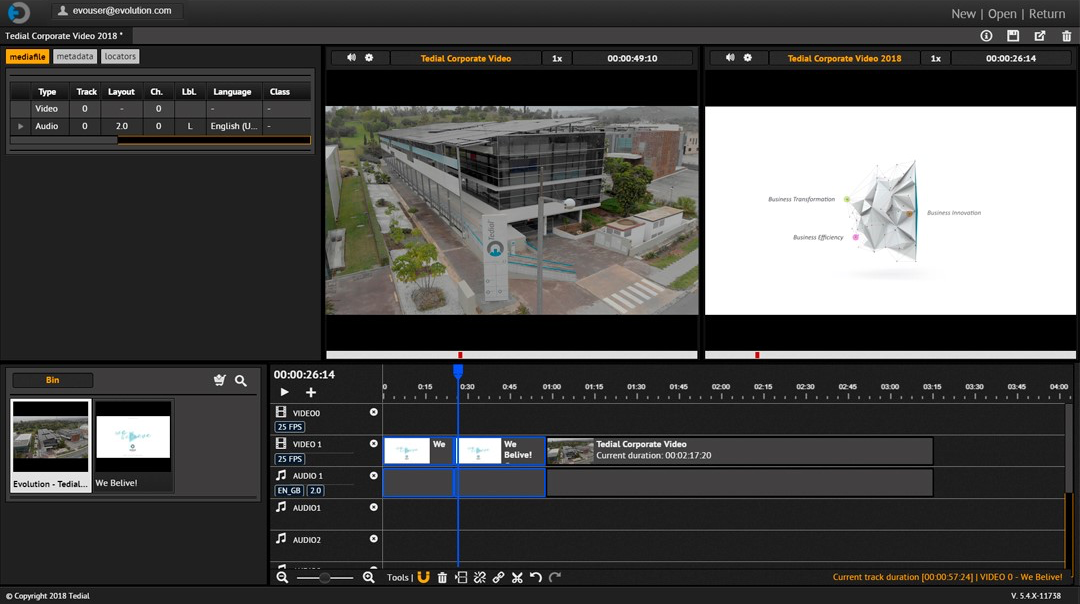The image size is (1080, 604).
Task: Unlink clips with the broken chain icon
Action: [x=479, y=577]
